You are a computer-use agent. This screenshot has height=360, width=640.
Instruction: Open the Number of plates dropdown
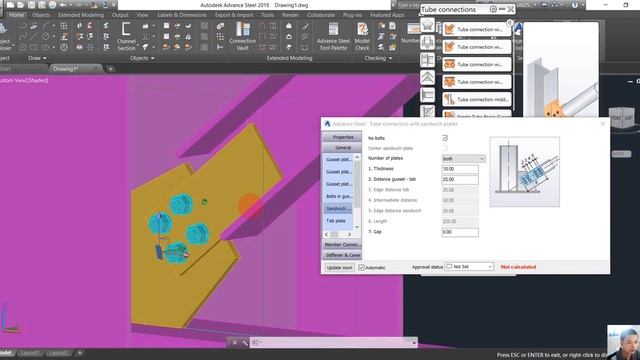coord(463,158)
